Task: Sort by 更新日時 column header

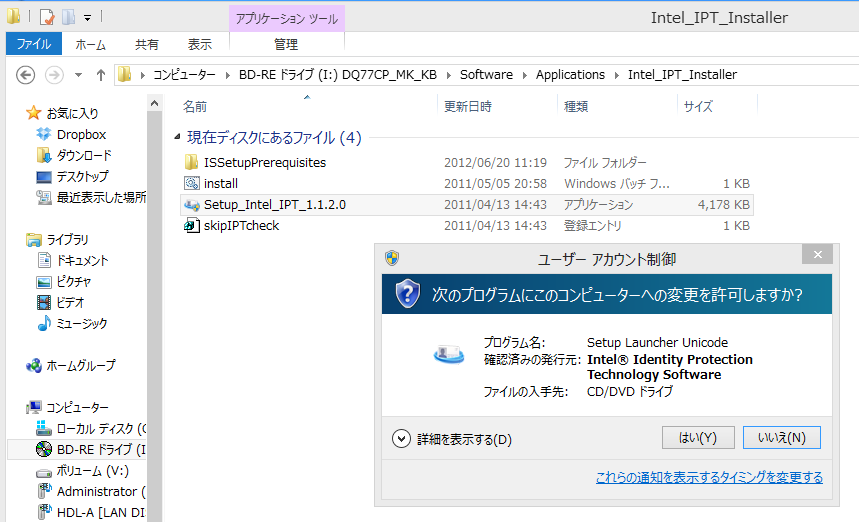Action: (497, 106)
